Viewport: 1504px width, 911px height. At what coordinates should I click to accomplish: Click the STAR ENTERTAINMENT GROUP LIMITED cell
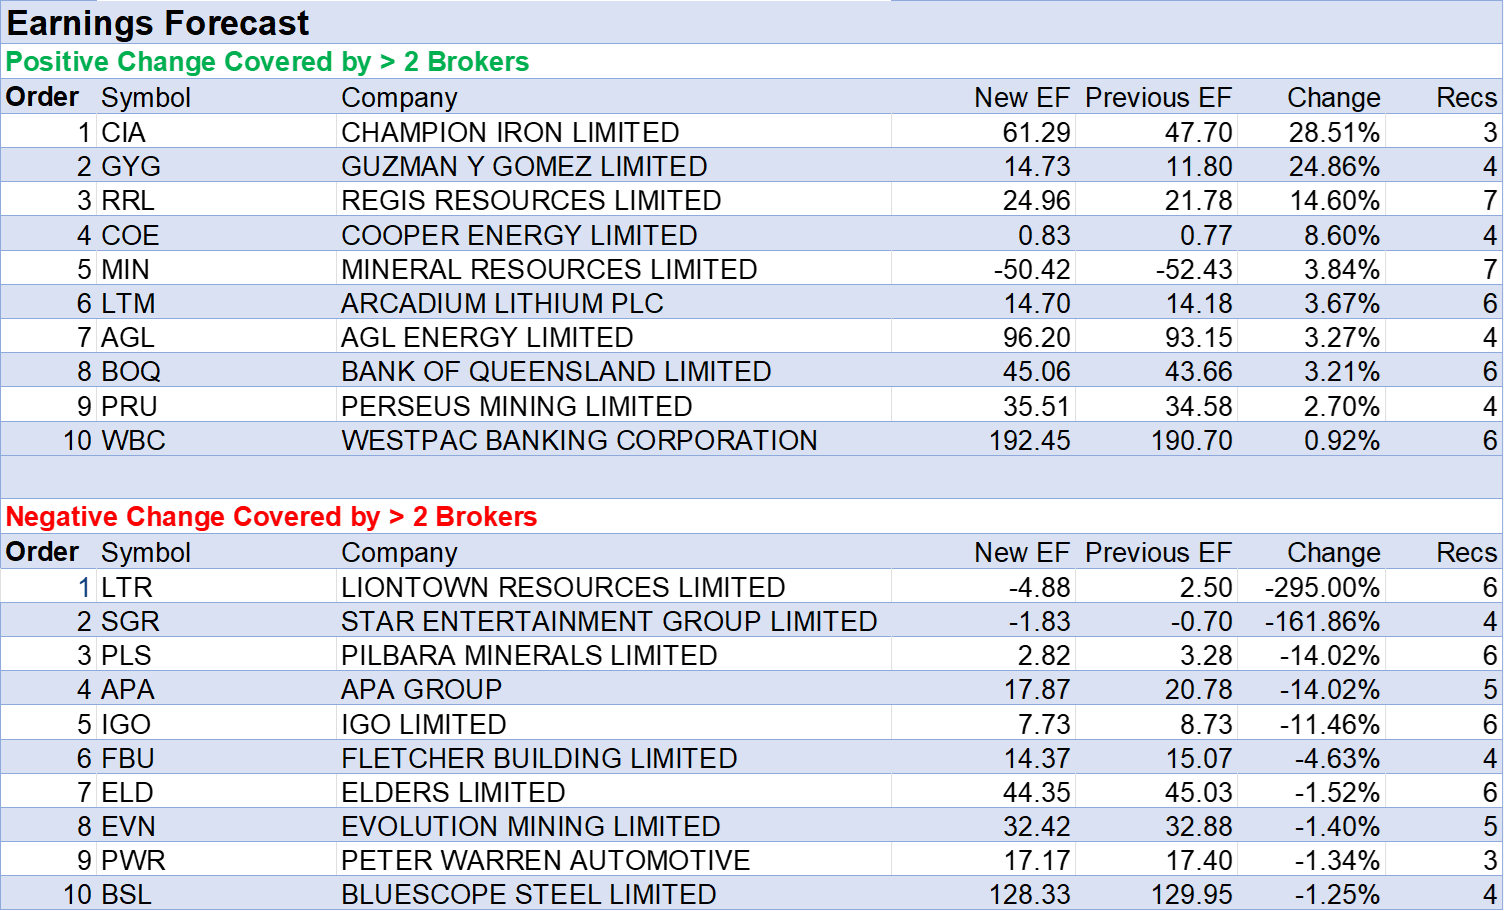click(608, 622)
